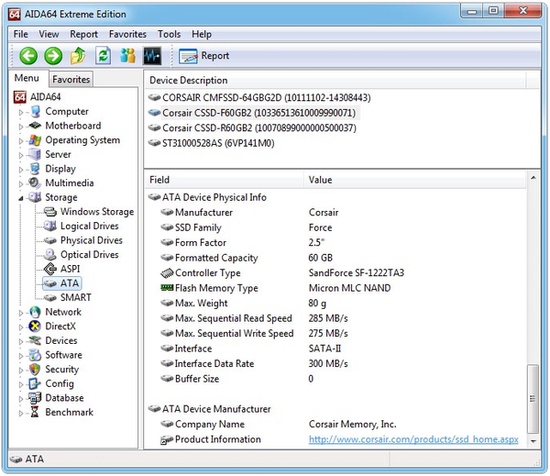The width and height of the screenshot is (550, 476).
Task: Open the users icon in the toolbar
Action: click(x=128, y=56)
